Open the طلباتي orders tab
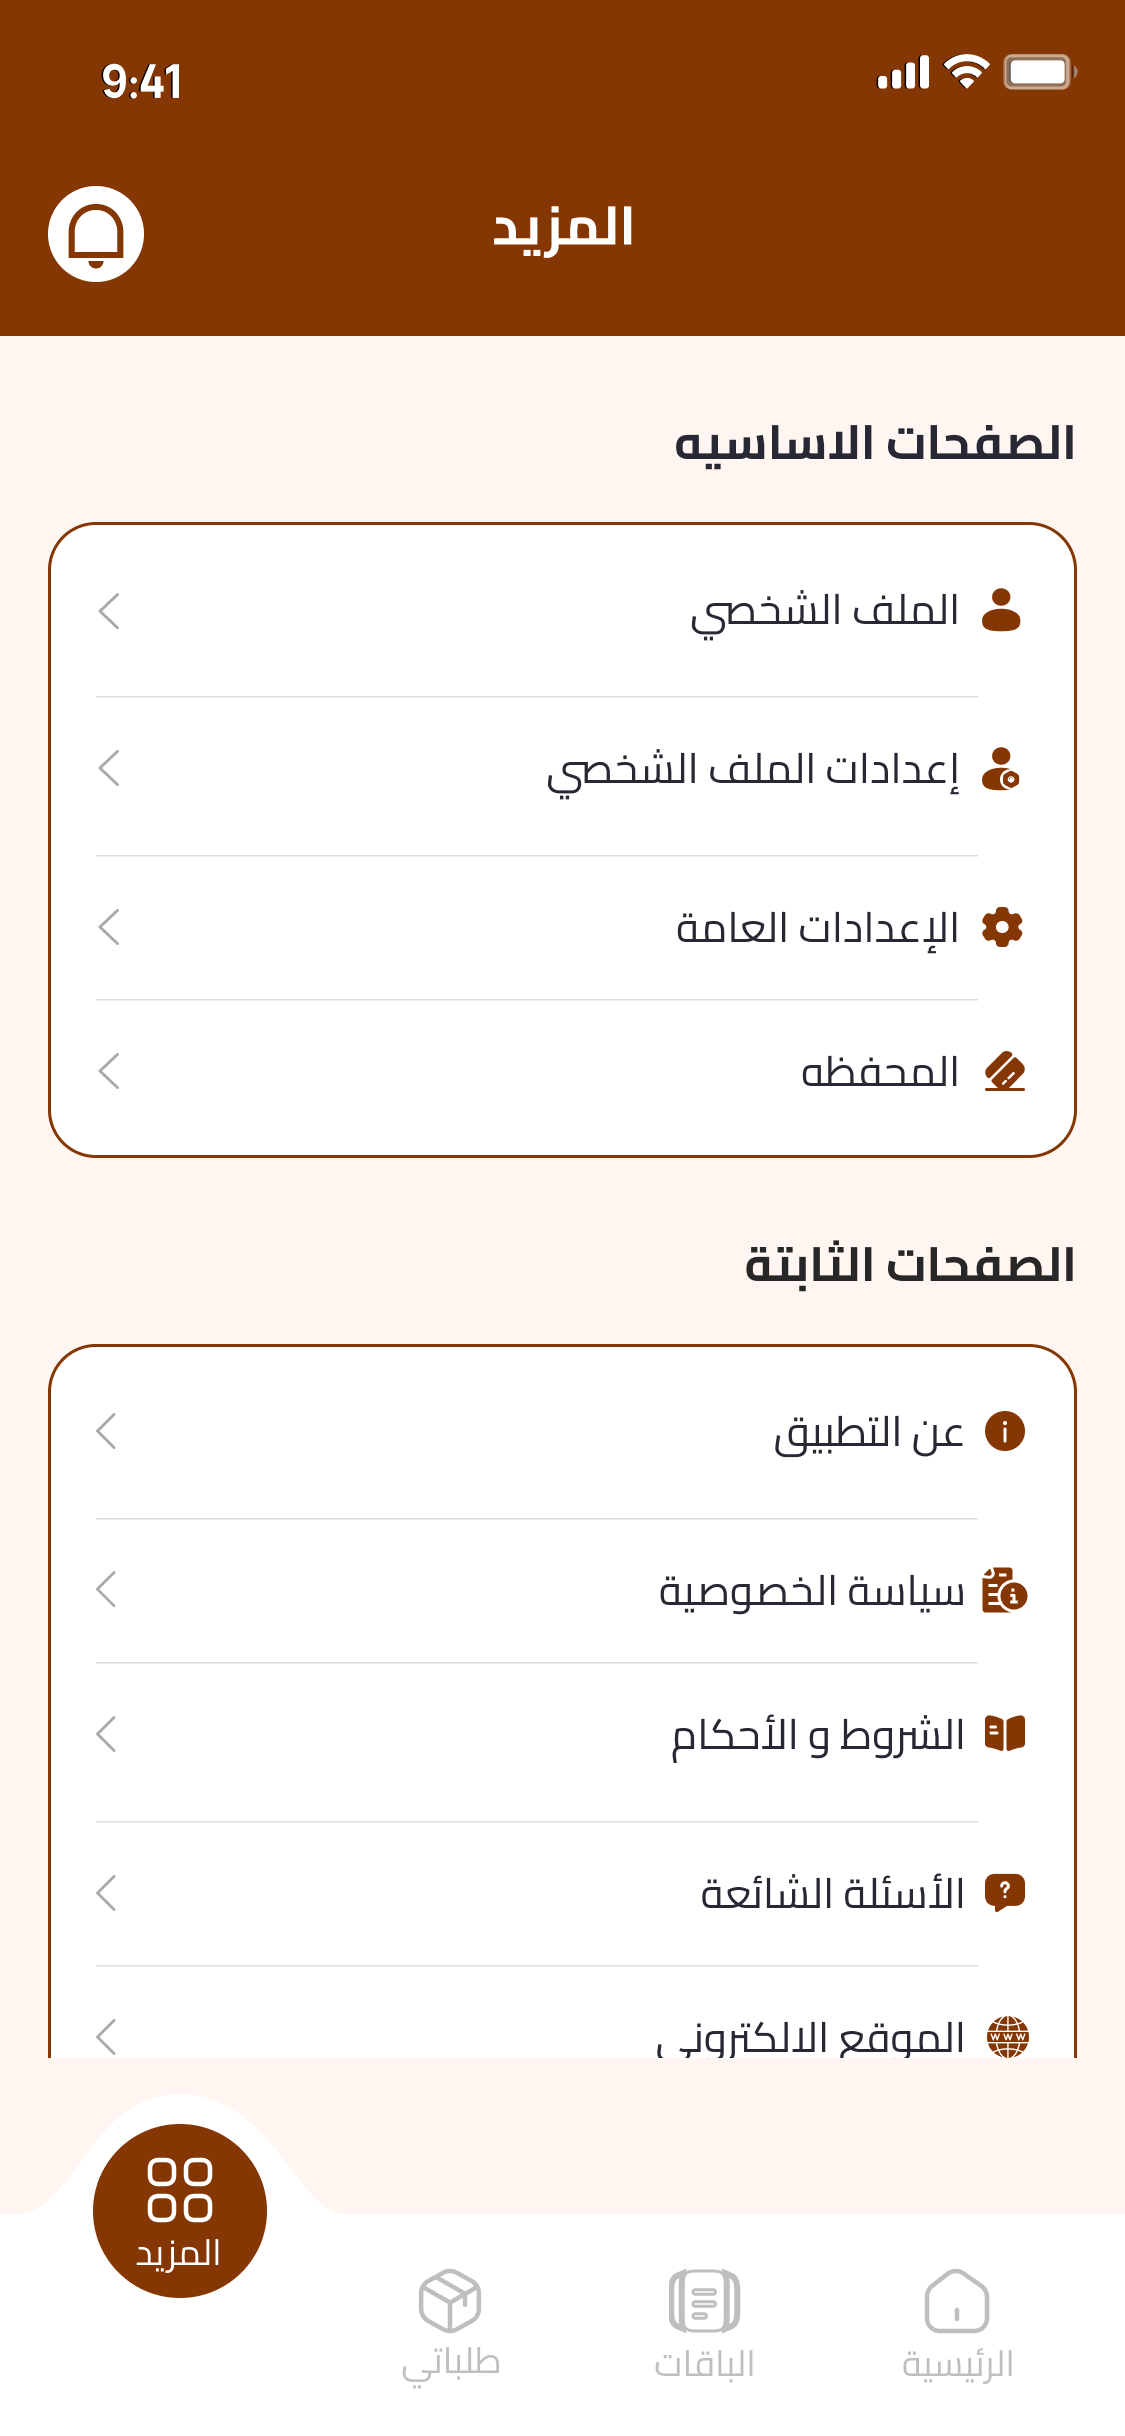The image size is (1125, 2436). click(450, 2323)
